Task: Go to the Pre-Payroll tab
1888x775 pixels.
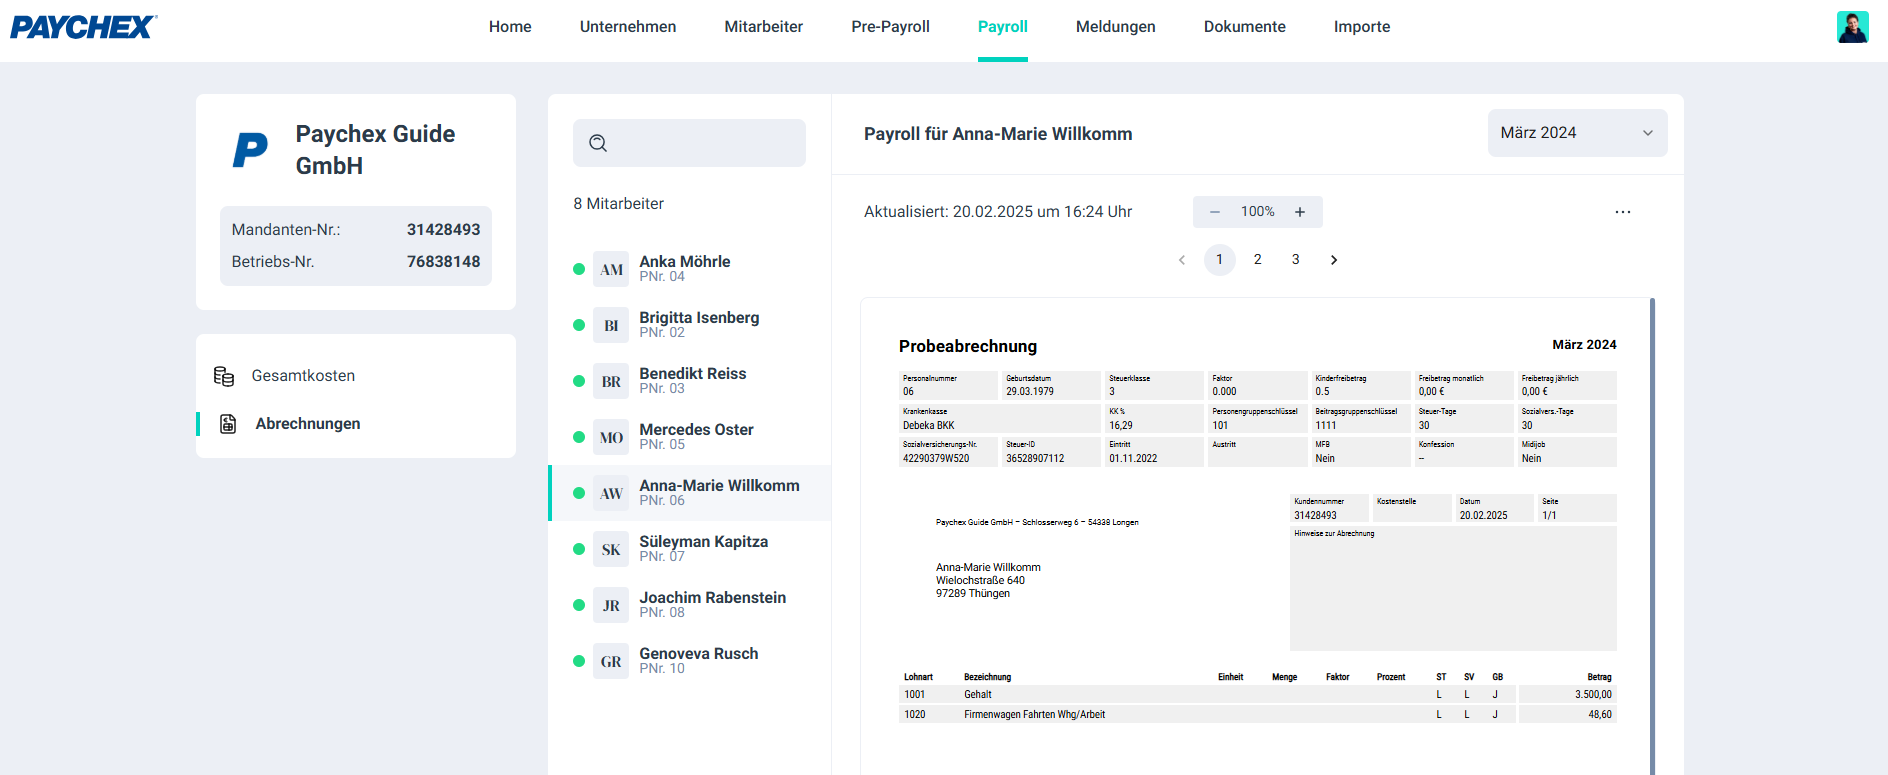Action: (891, 27)
